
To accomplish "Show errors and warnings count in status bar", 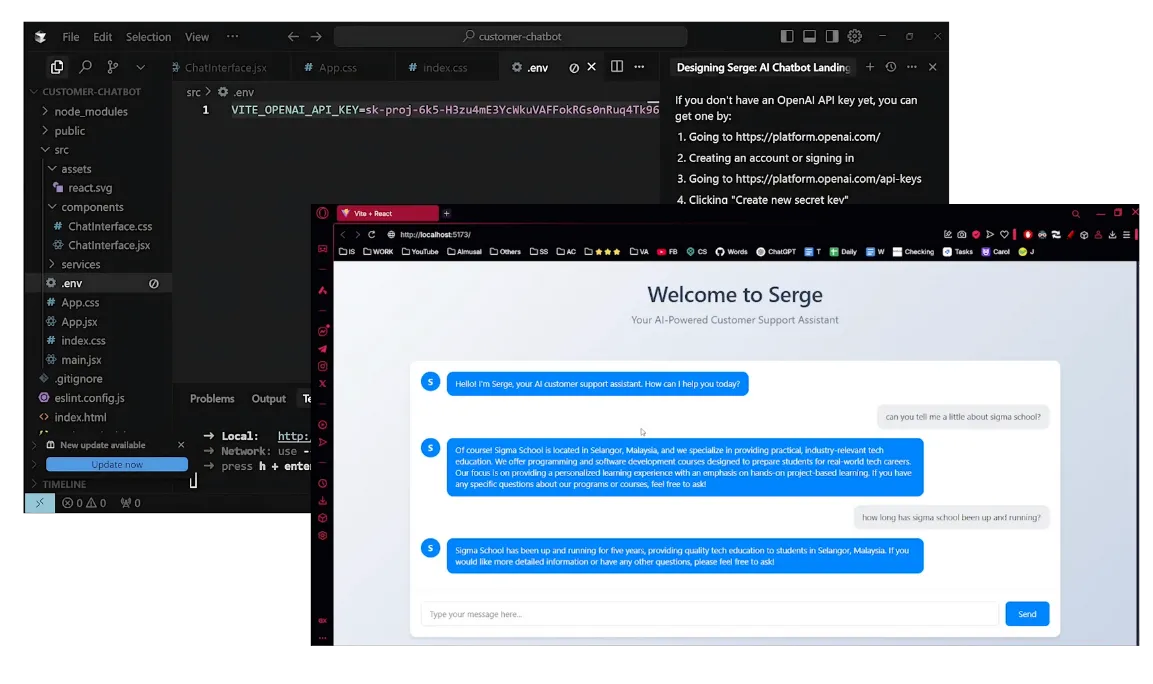I will [x=84, y=503].
